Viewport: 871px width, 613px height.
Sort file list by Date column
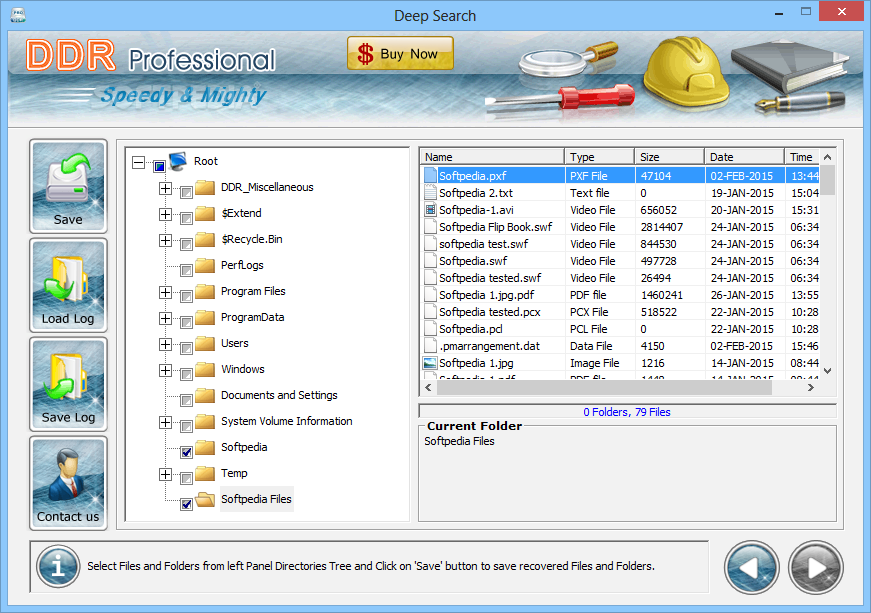(x=744, y=157)
